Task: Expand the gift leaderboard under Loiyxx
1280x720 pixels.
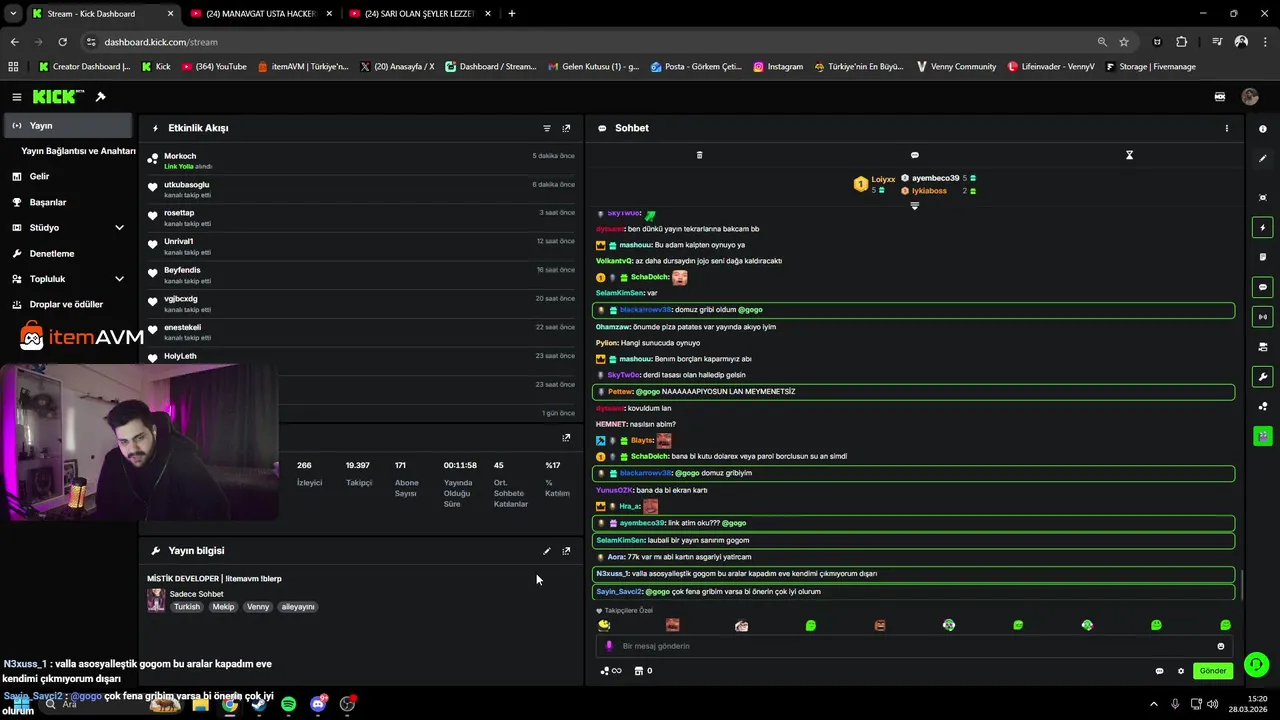Action: click(x=914, y=206)
